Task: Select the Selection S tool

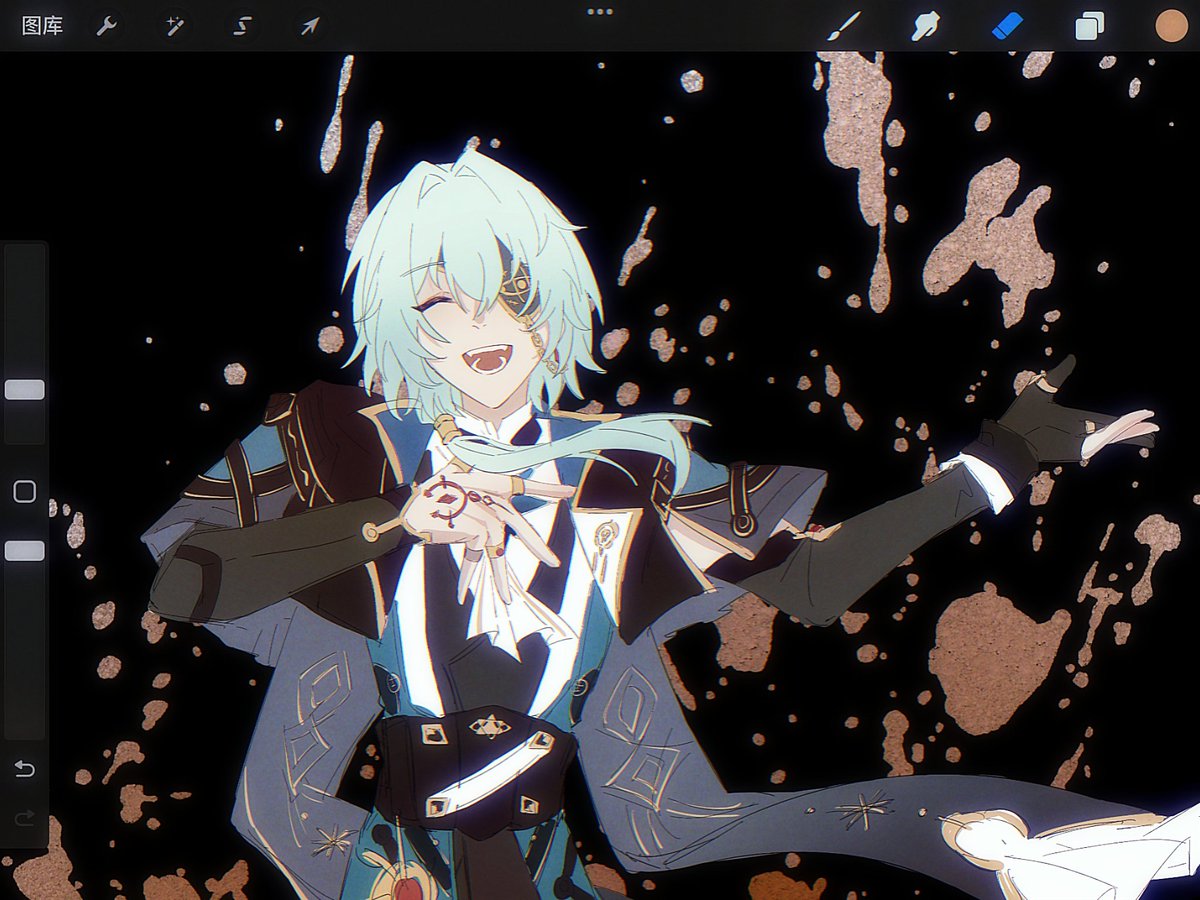Action: pos(242,26)
